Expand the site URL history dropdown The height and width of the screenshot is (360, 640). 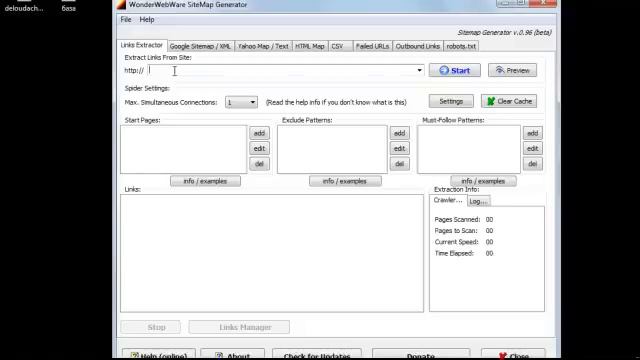coord(420,70)
